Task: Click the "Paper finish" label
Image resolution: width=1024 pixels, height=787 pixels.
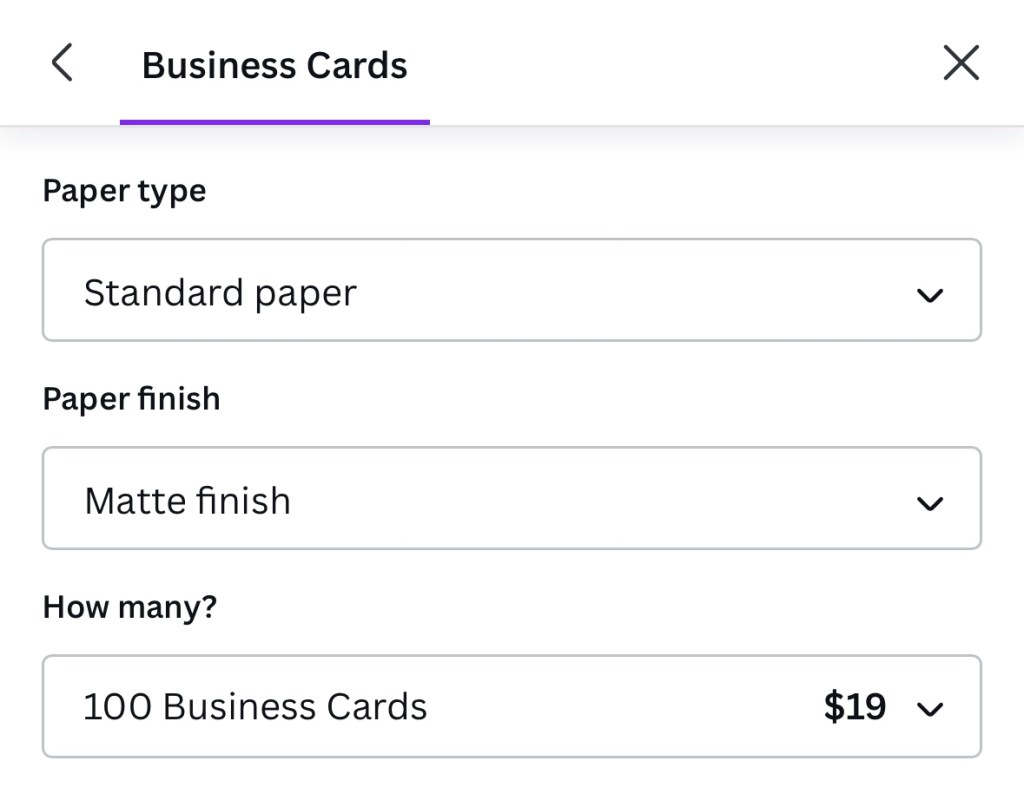Action: (x=131, y=399)
